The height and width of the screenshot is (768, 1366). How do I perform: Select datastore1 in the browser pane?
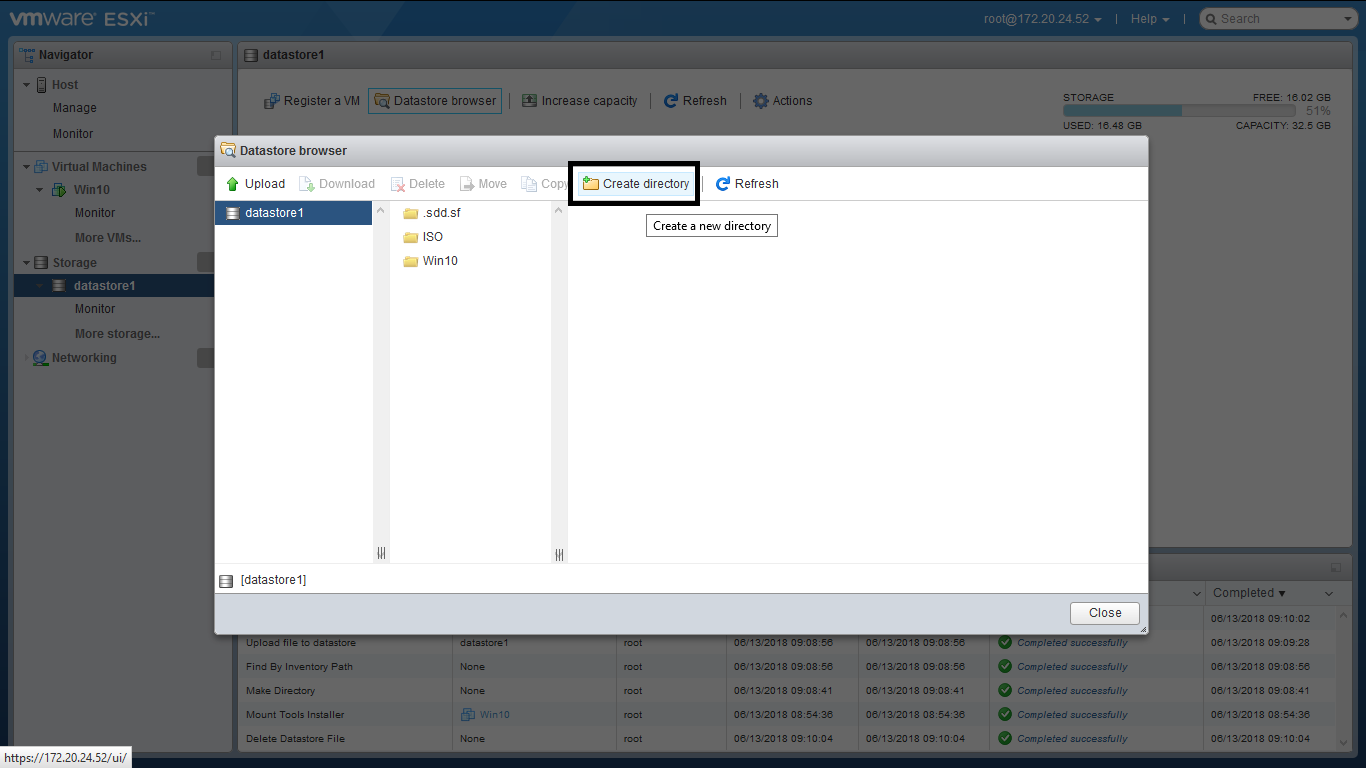274,213
